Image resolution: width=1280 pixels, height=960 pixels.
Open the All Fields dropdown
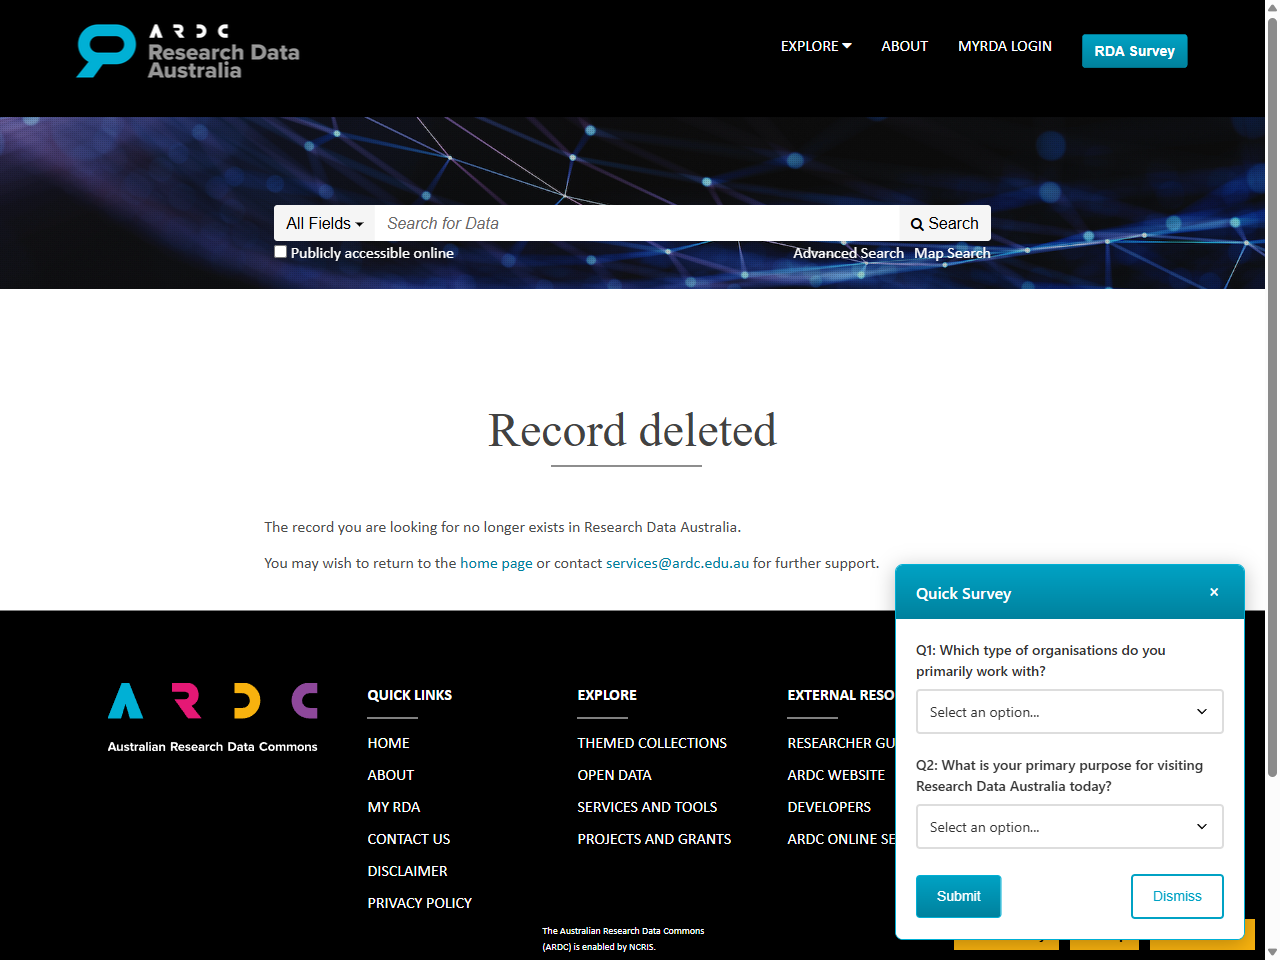click(323, 223)
